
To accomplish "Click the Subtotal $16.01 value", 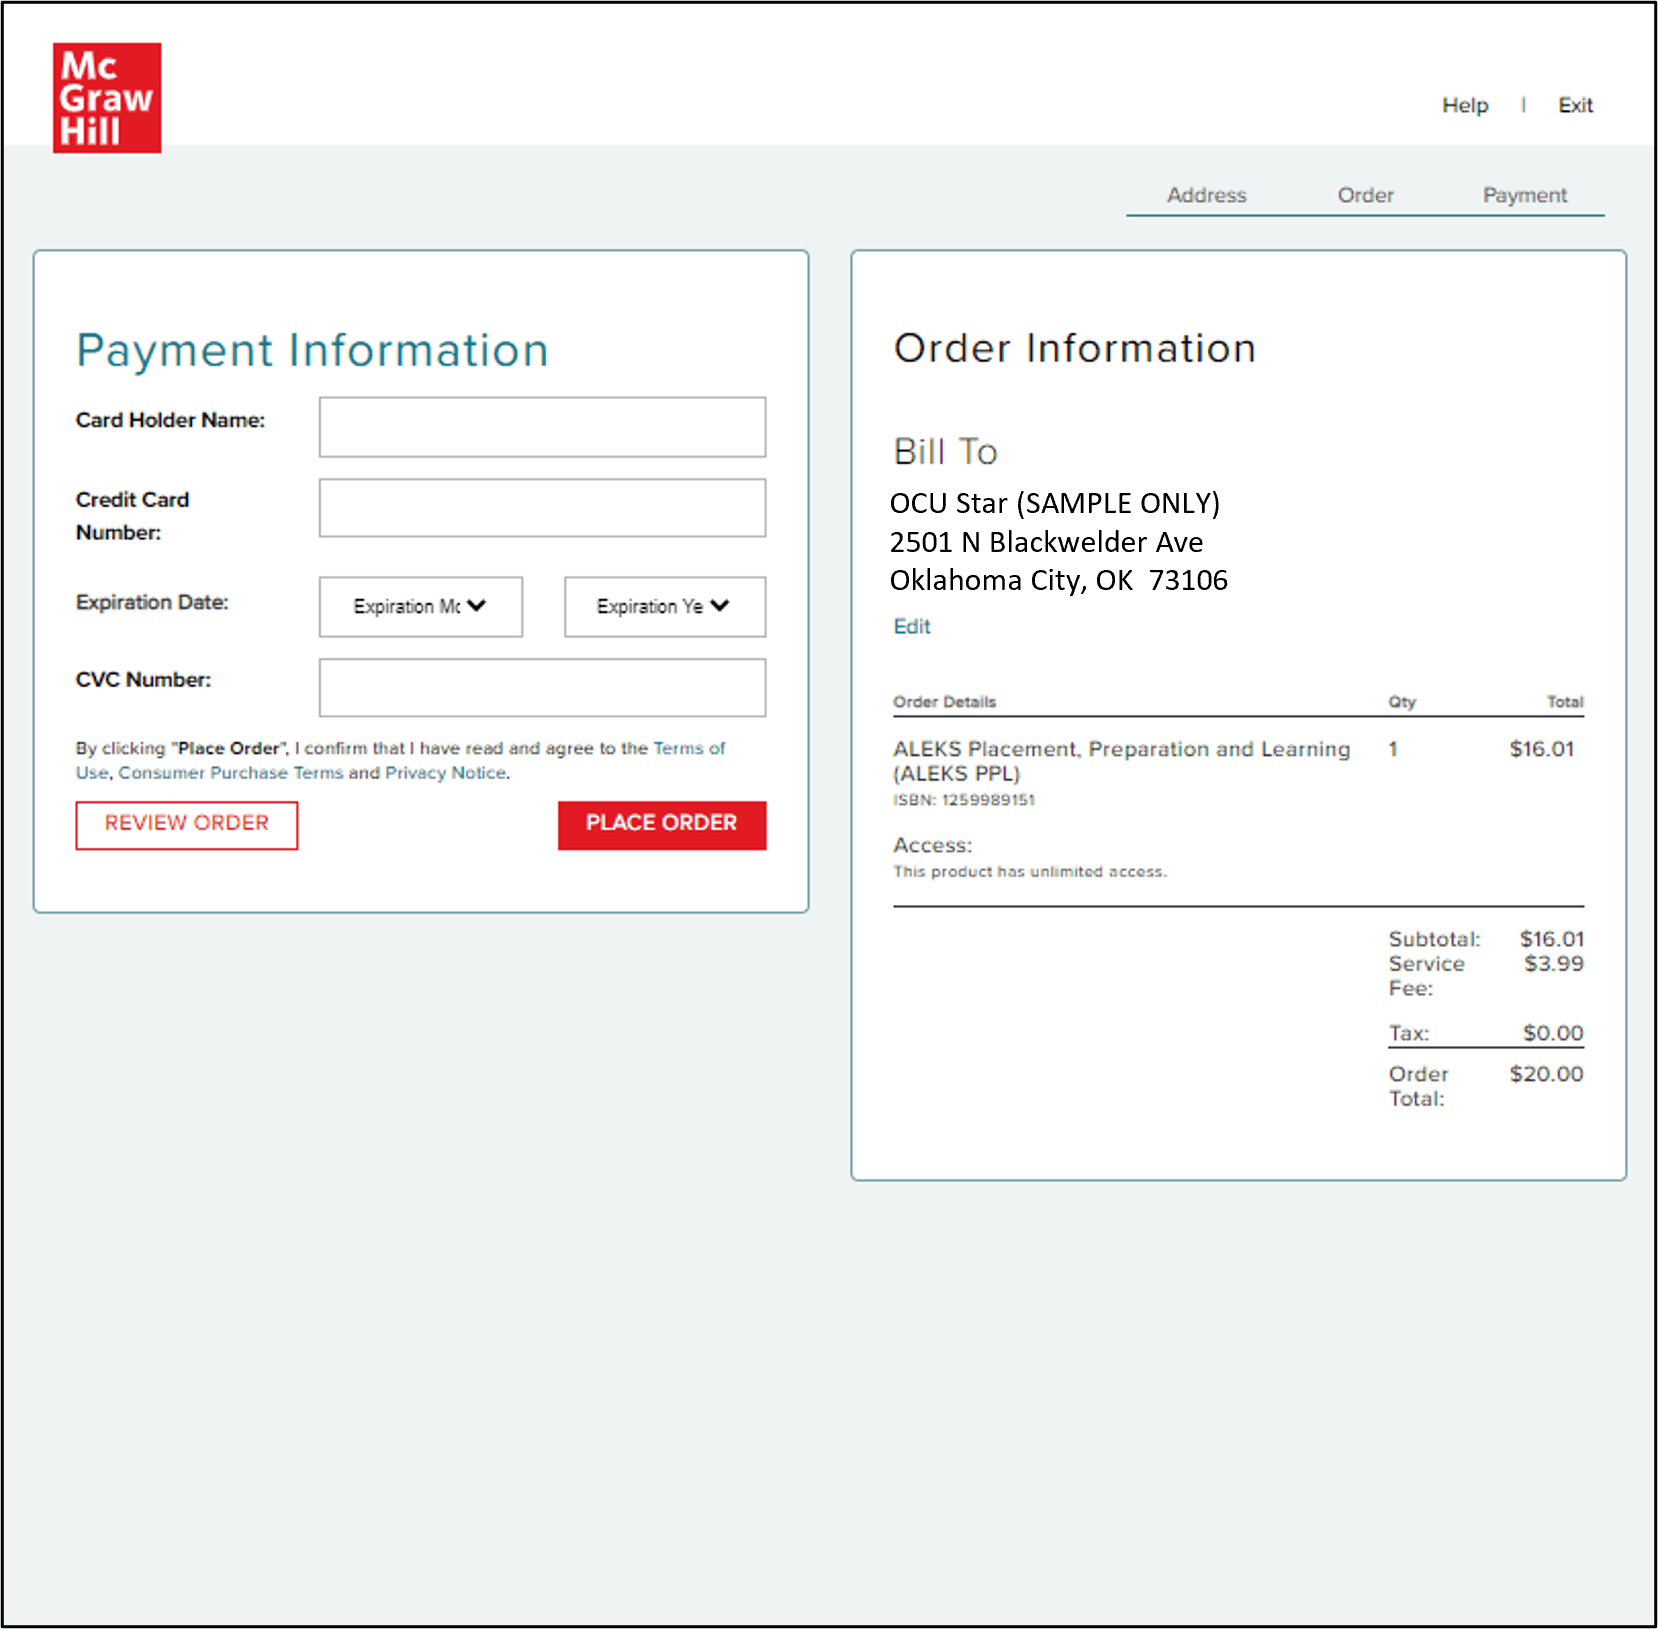I will 1551,939.
